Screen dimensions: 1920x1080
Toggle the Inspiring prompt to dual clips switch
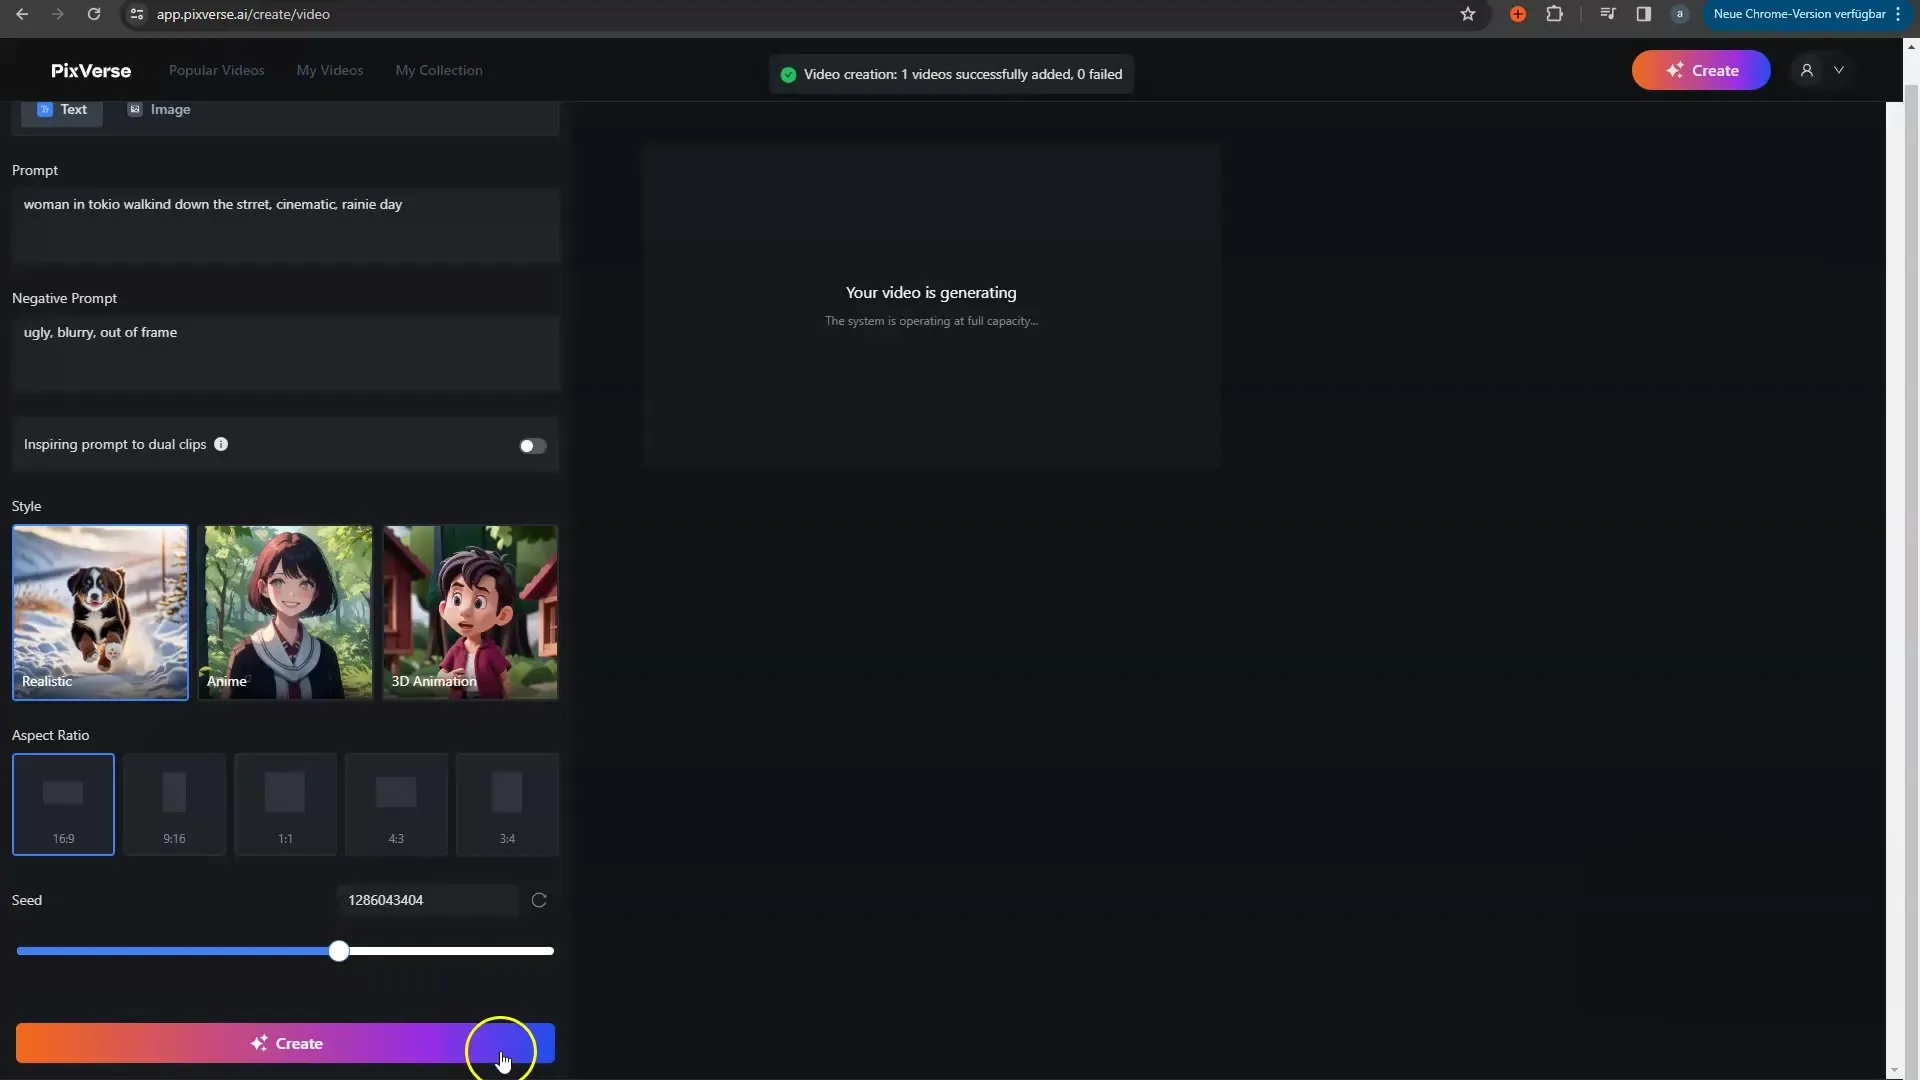[x=533, y=446]
